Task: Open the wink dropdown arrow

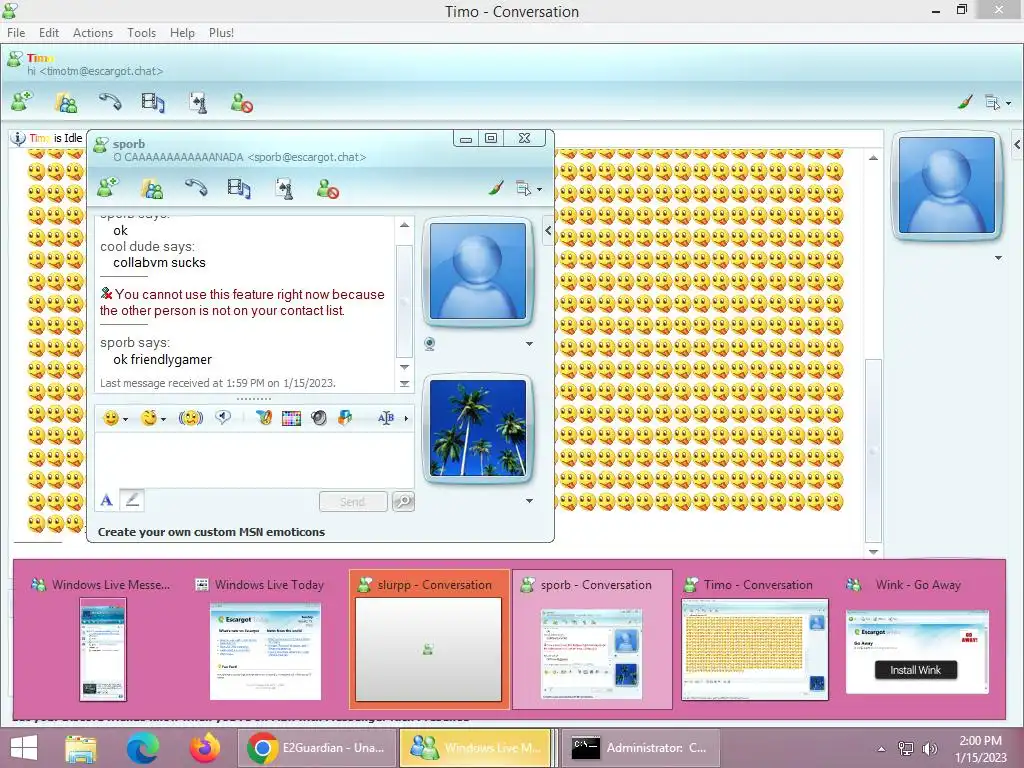Action: (x=163, y=419)
